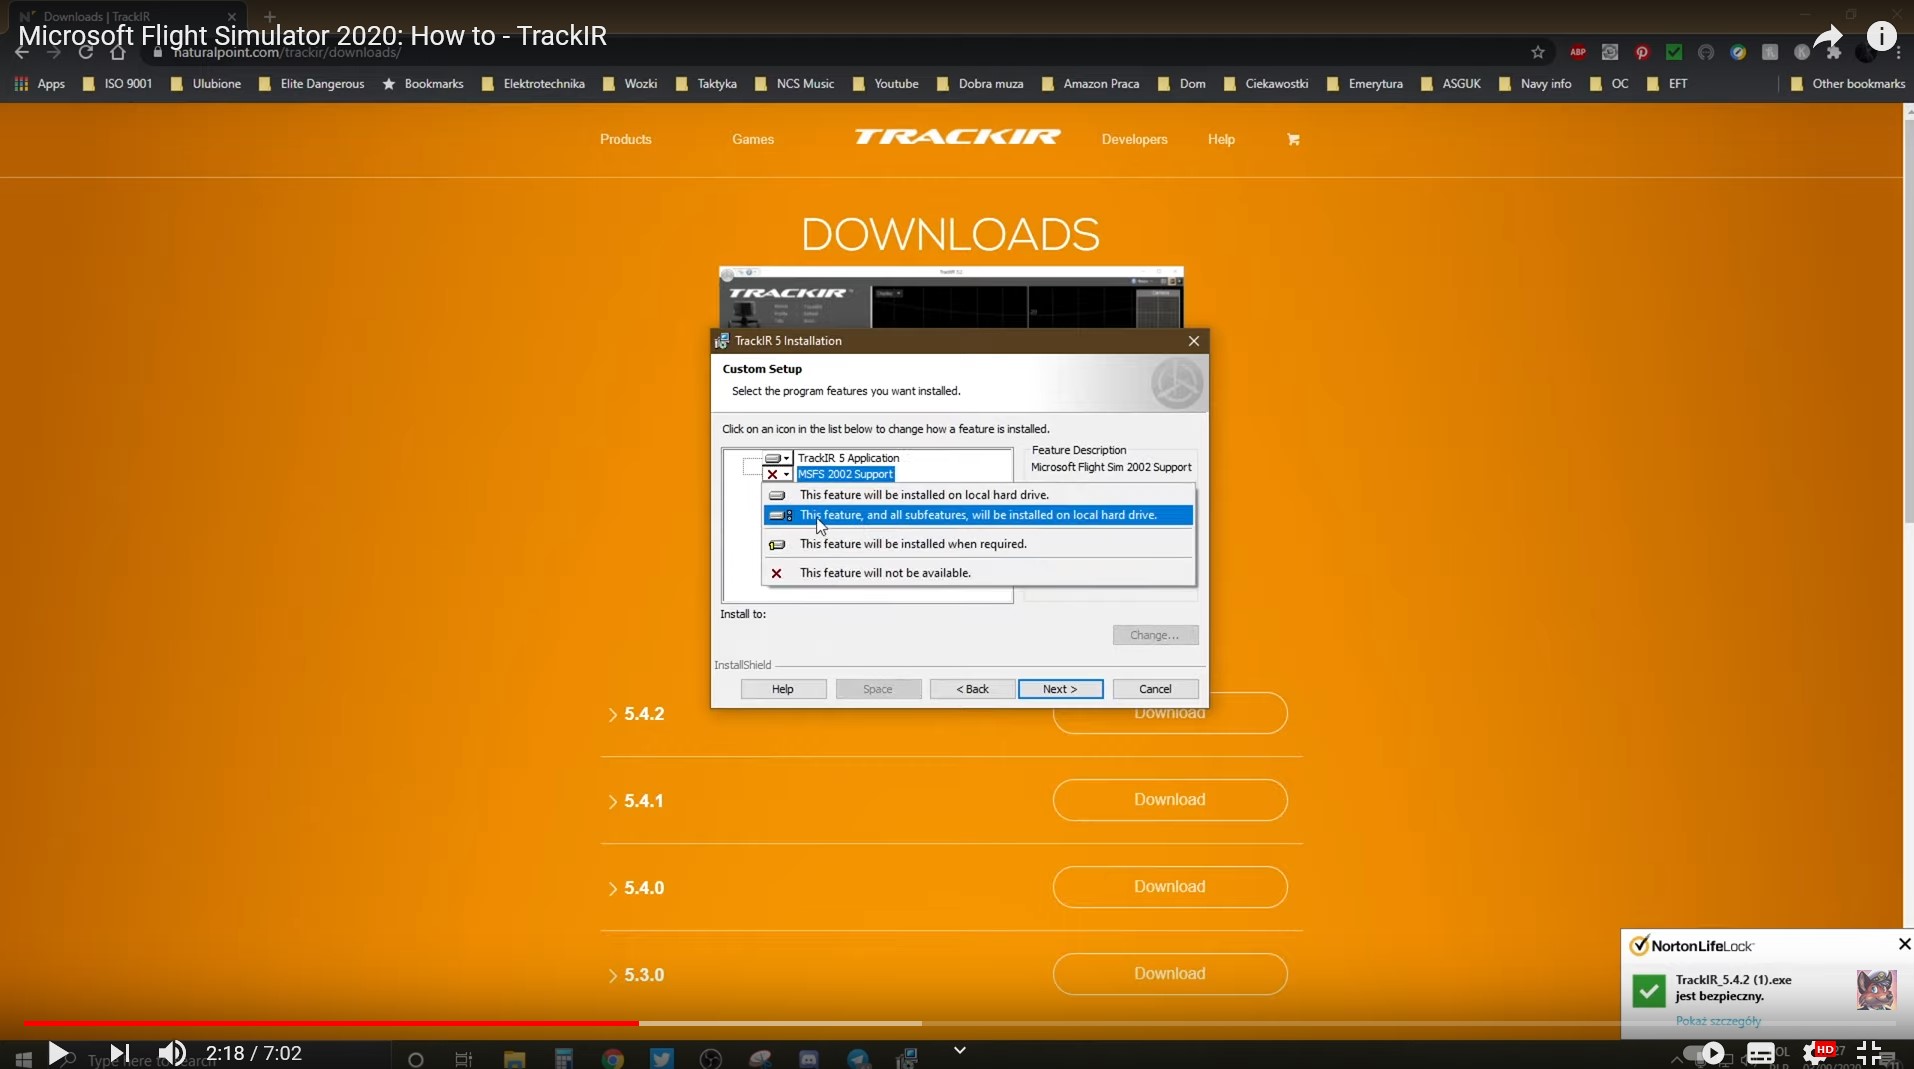Reload the browser page

tap(86, 52)
